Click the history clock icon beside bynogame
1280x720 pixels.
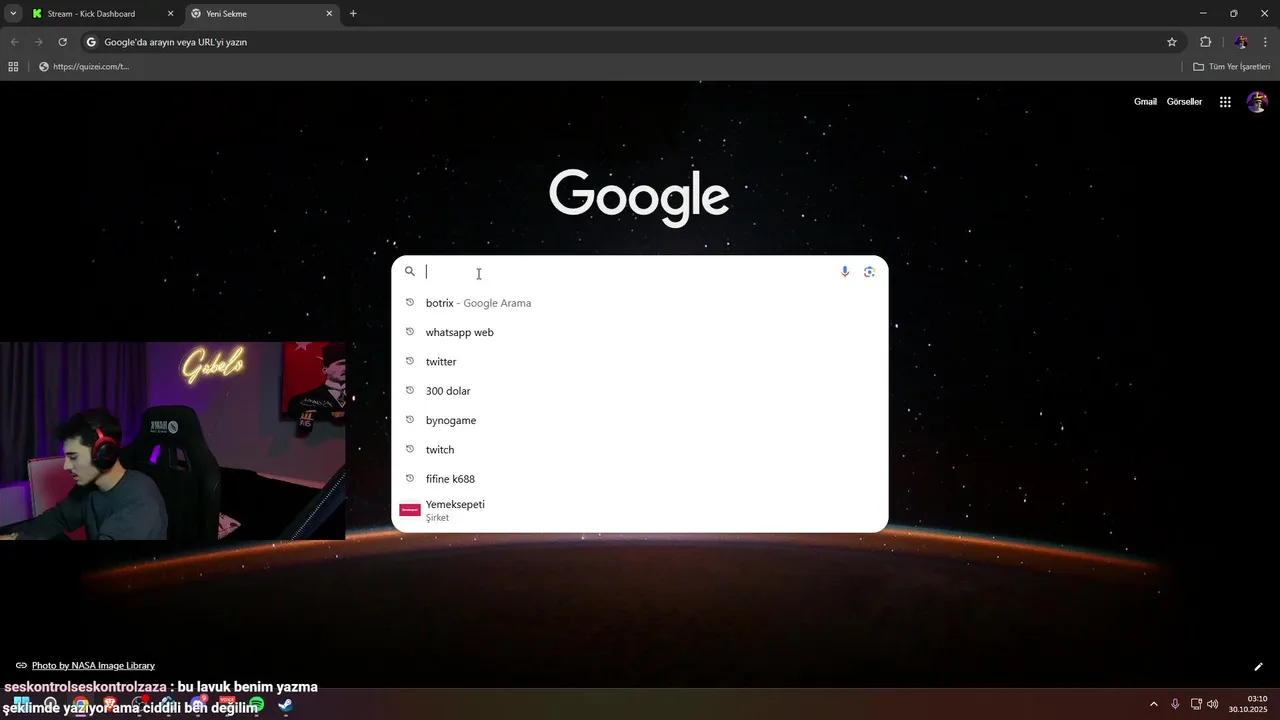click(410, 420)
